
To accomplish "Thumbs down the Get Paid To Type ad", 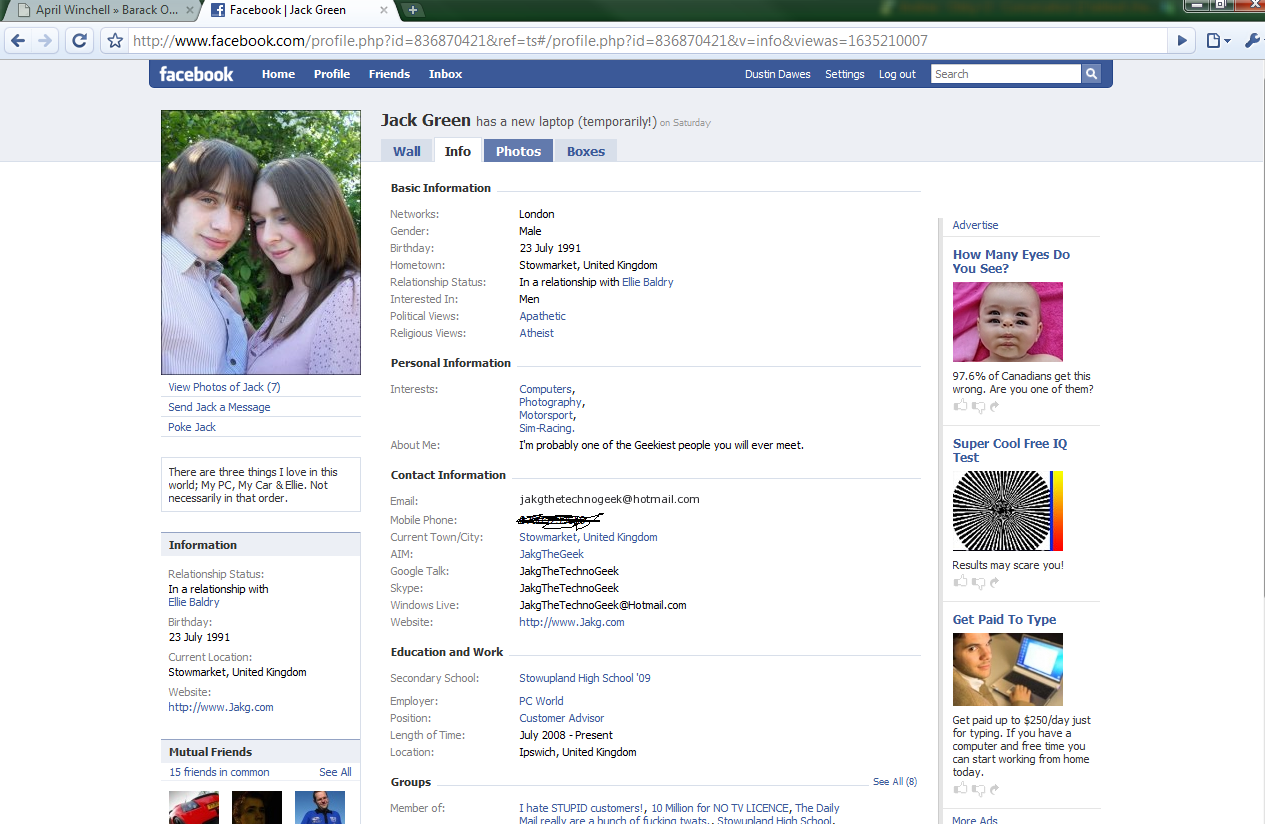I will click(x=978, y=789).
